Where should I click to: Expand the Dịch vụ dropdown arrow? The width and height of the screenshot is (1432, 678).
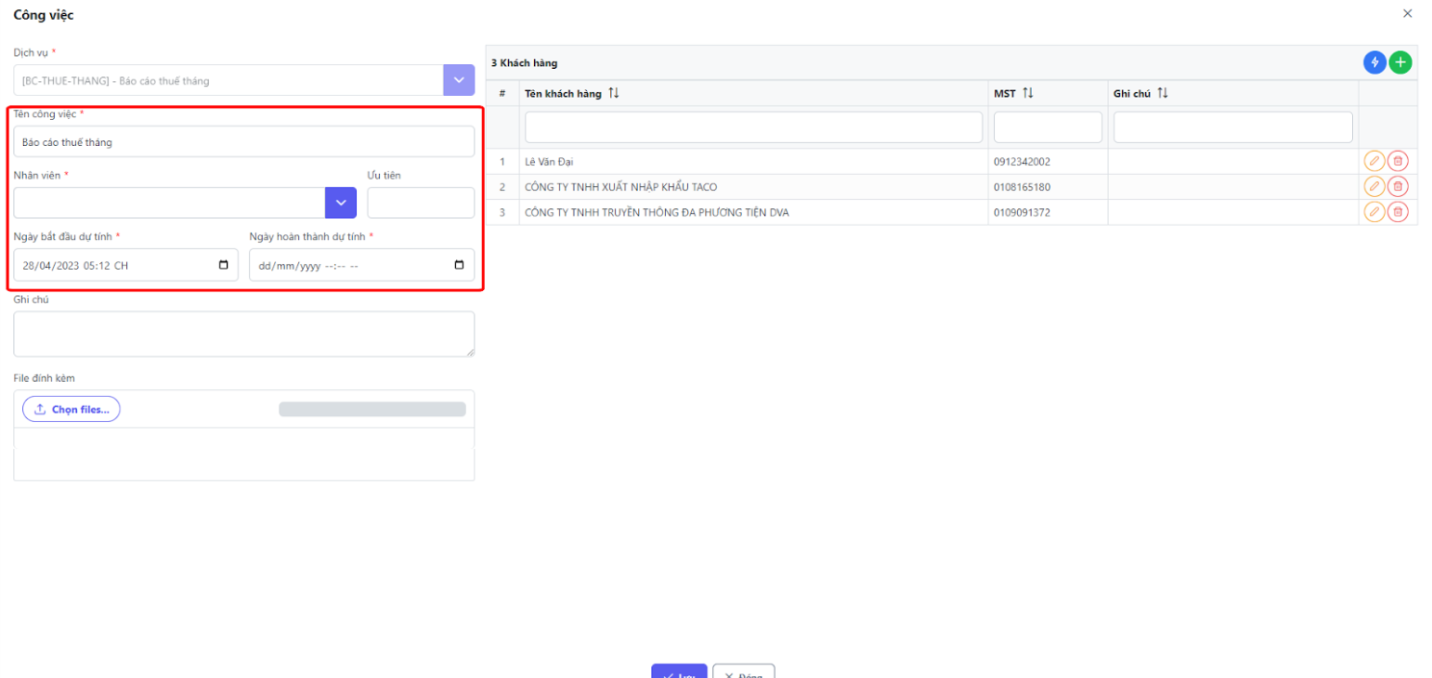[x=459, y=80]
